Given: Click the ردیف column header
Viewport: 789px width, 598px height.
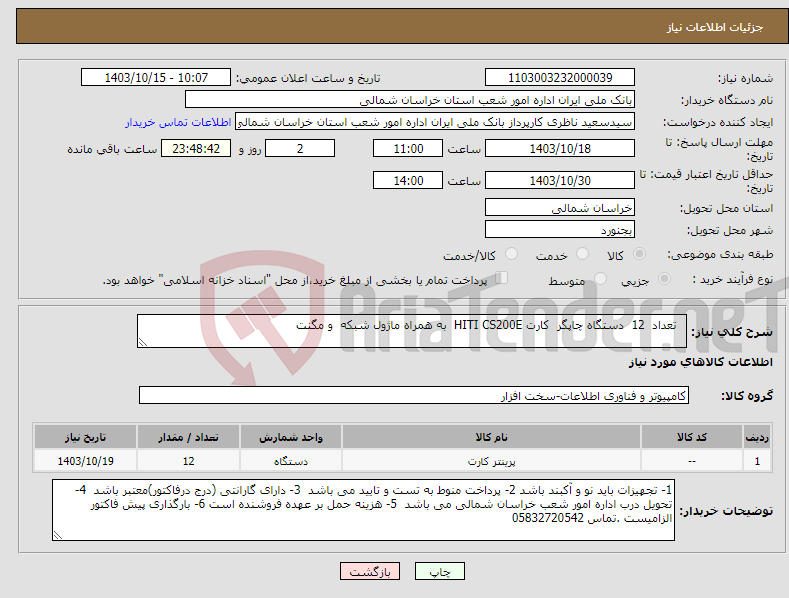Looking at the screenshot, I should (x=757, y=437).
